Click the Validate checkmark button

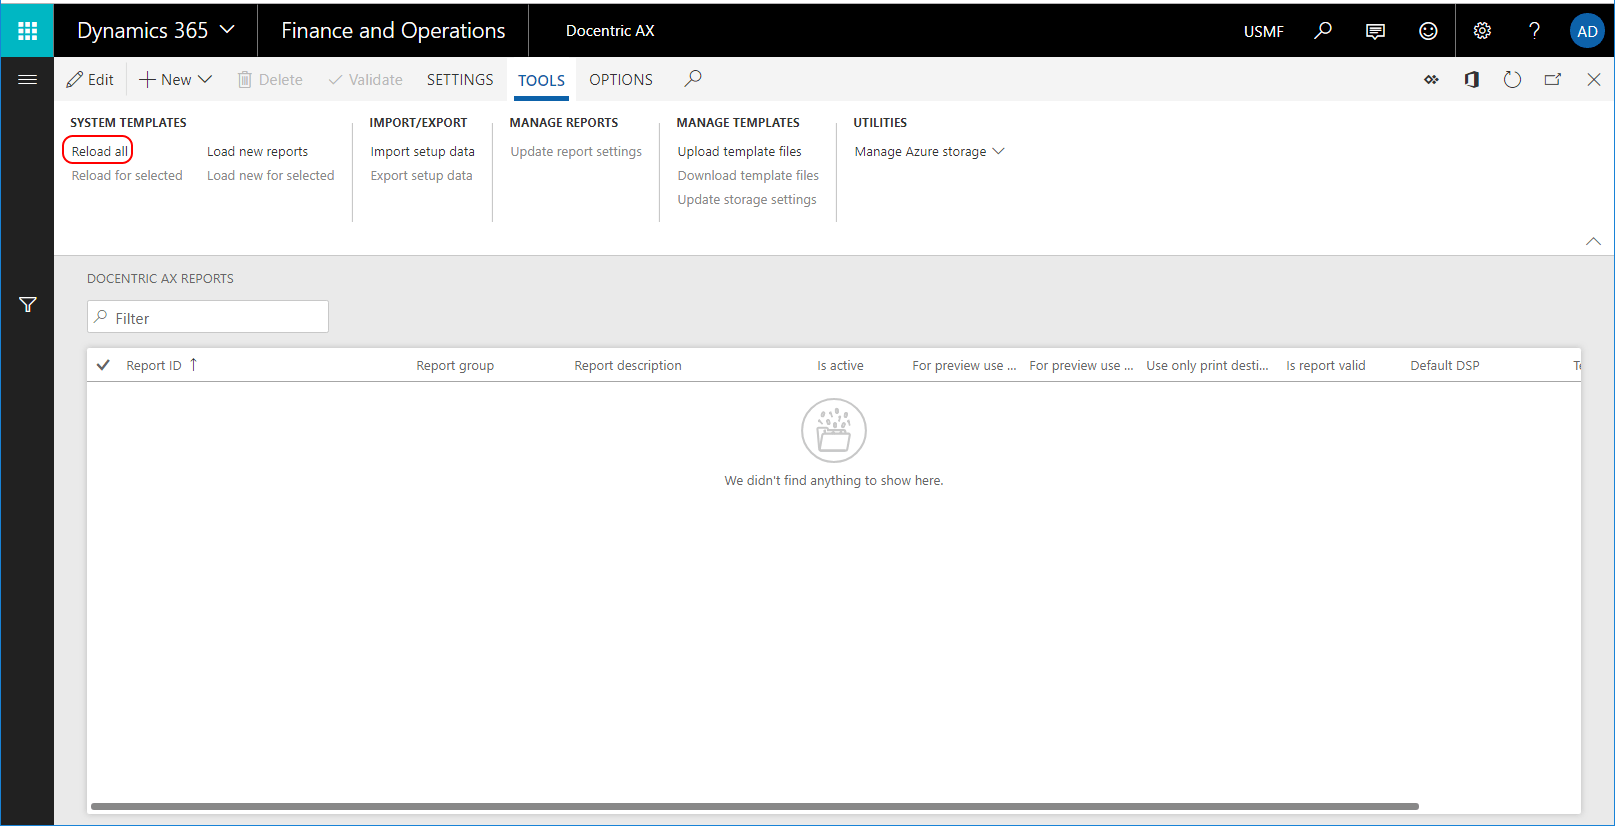tap(365, 80)
